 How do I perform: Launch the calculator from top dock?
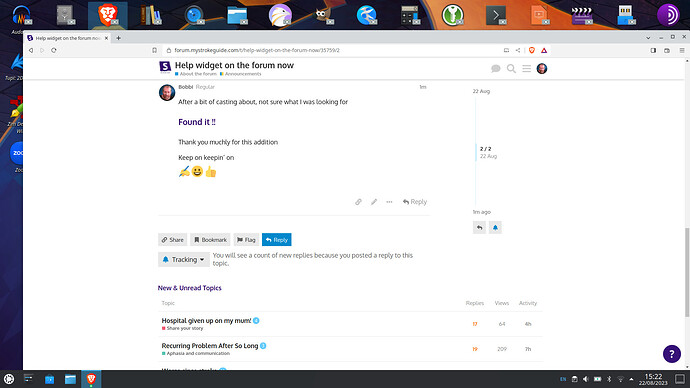(x=410, y=15)
